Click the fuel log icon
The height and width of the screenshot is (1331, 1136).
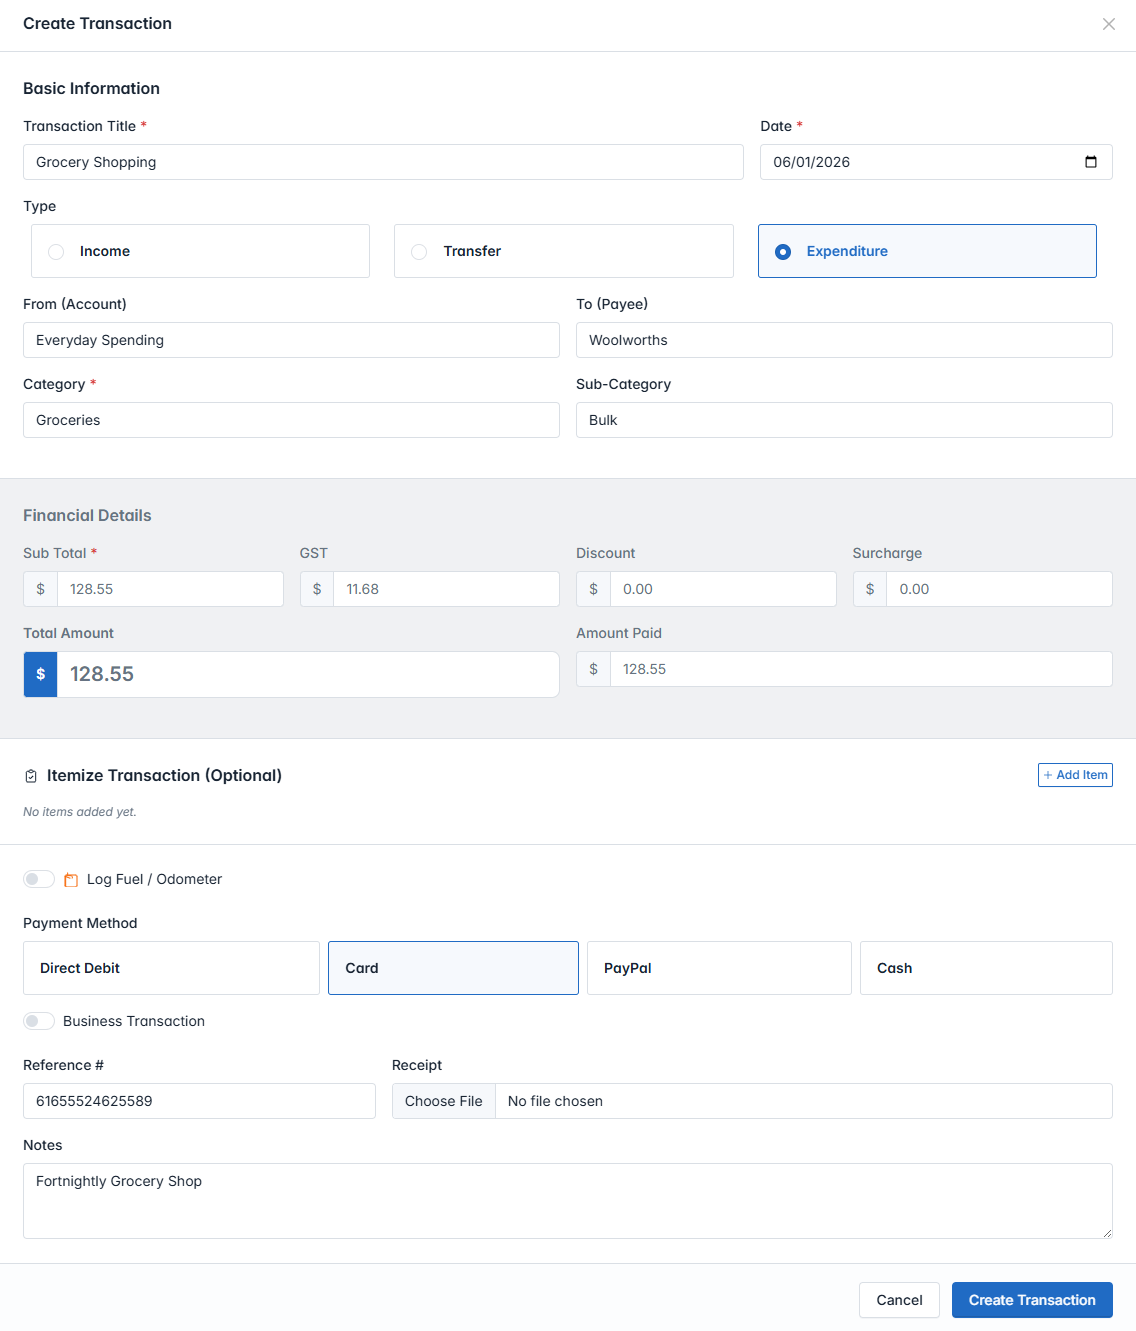(x=71, y=880)
